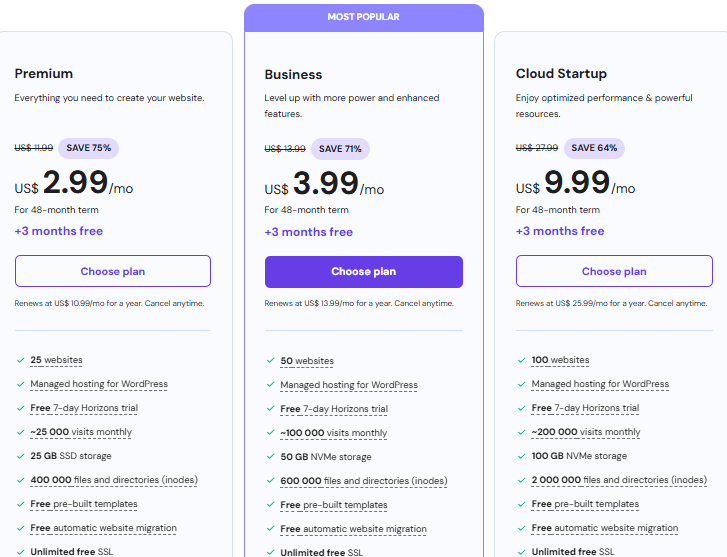Click the checkmark icon beside '50 websites'

pos(271,360)
